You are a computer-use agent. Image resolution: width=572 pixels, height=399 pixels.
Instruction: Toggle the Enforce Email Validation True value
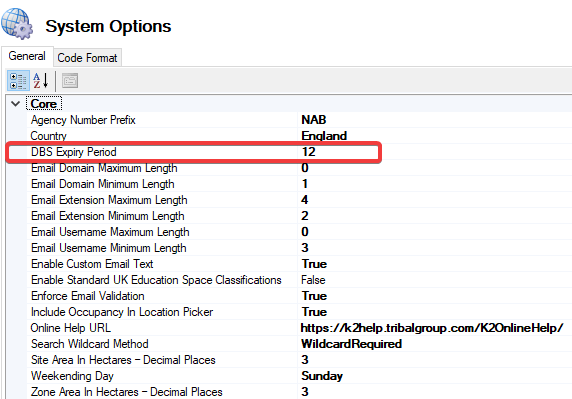coord(314,296)
